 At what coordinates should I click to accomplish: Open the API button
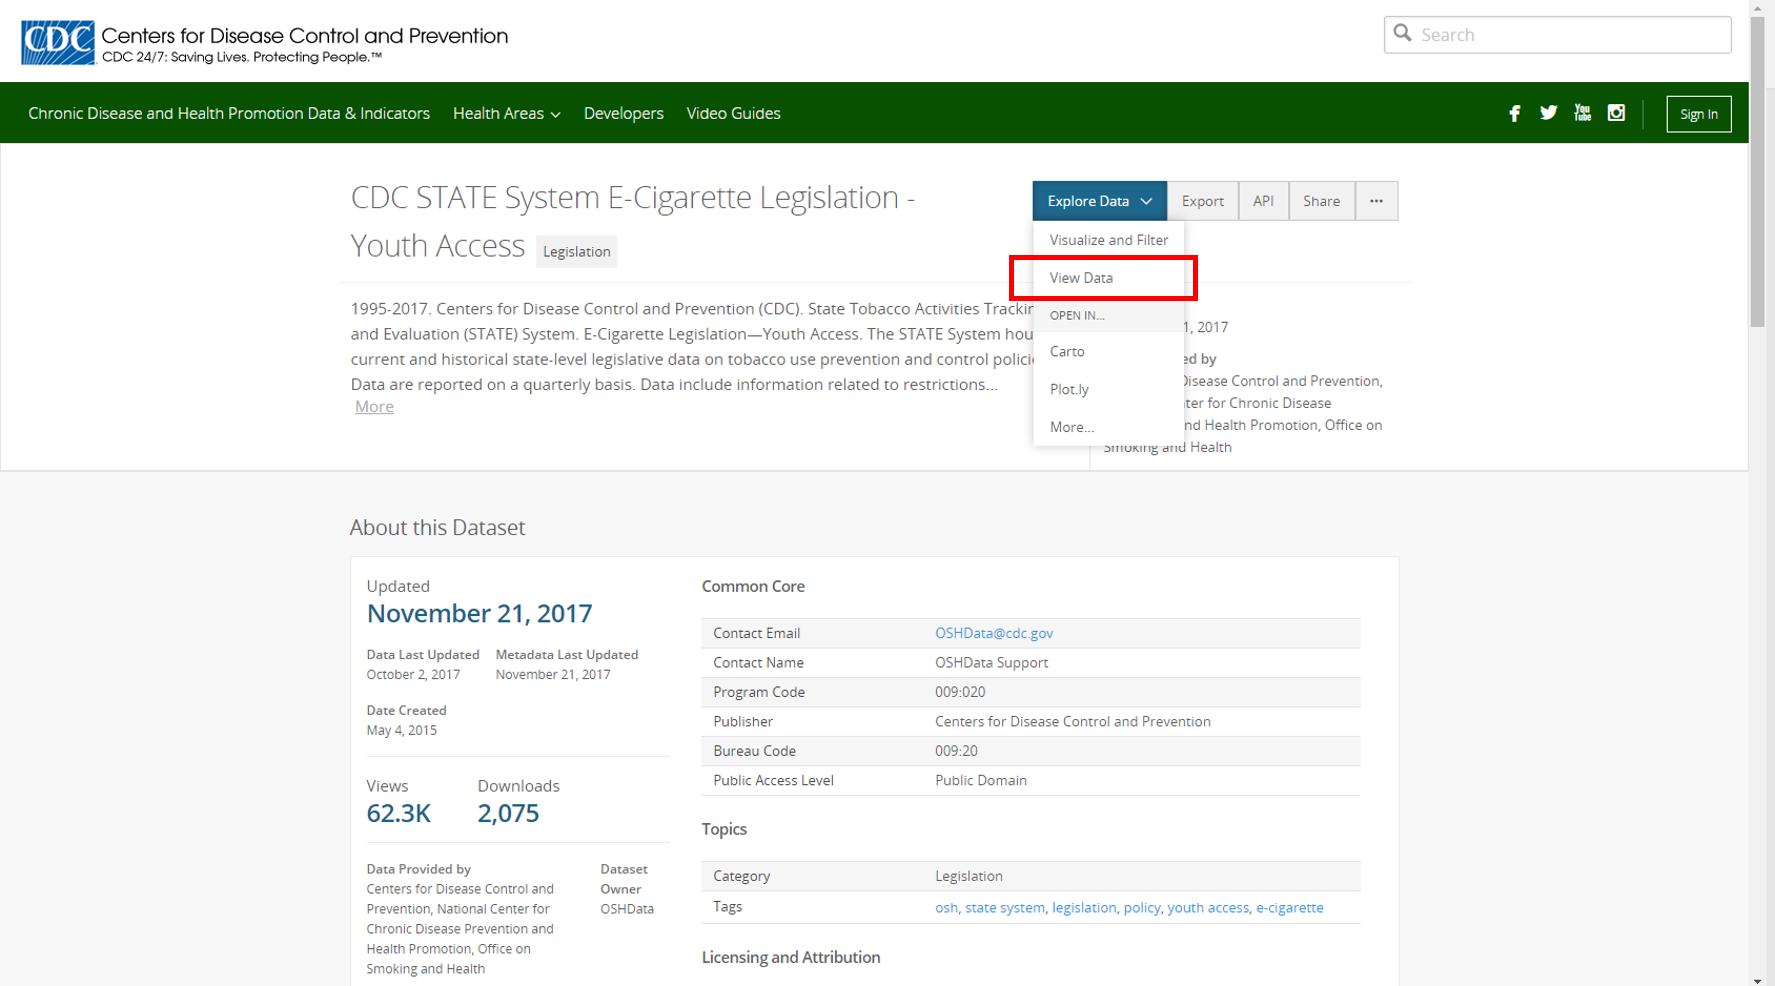[1263, 201]
